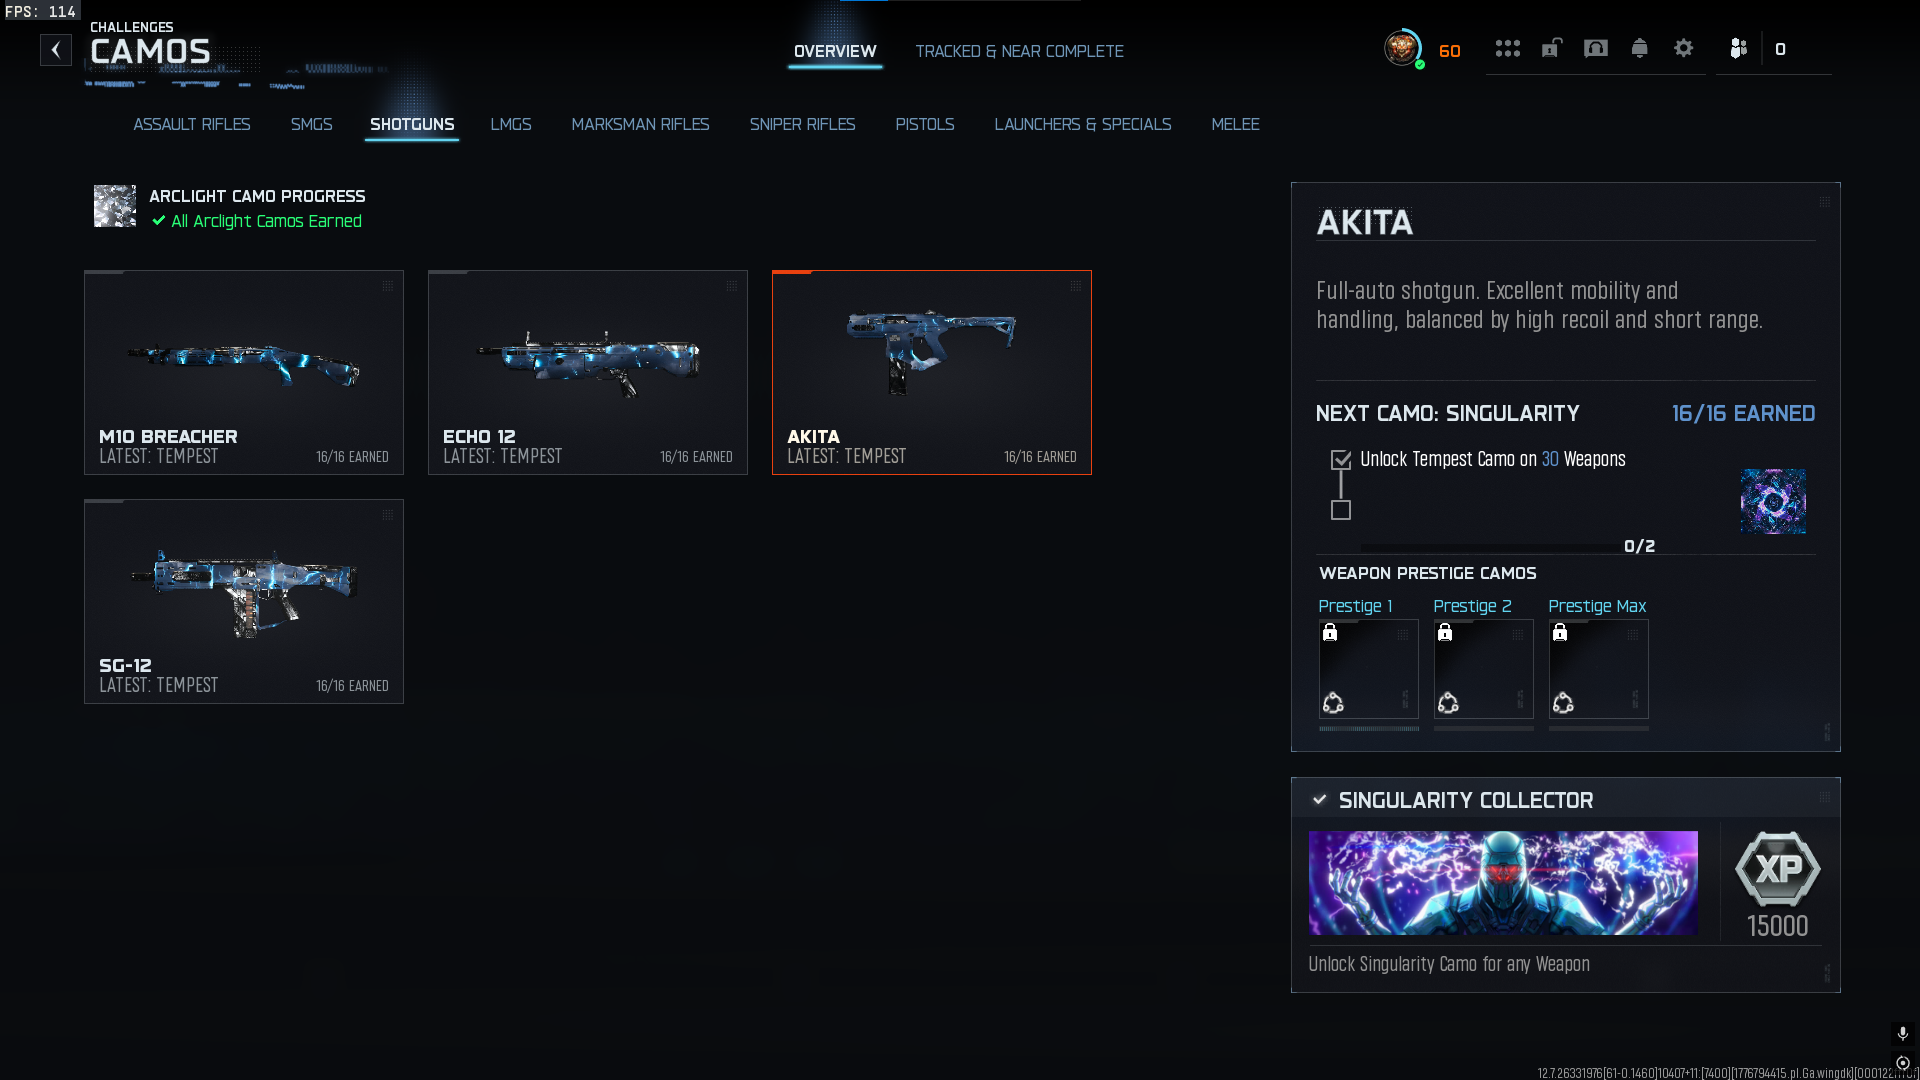
Task: Click the Singularity camo swatch
Action: click(x=1772, y=501)
